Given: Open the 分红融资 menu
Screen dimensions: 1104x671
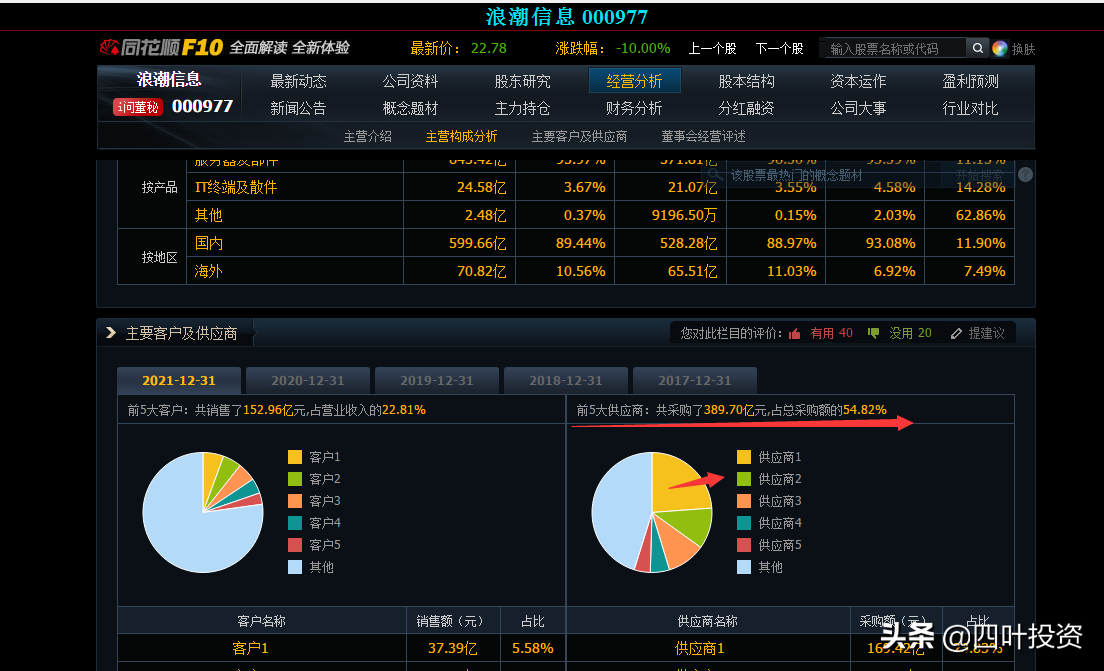Looking at the screenshot, I should coord(746,108).
